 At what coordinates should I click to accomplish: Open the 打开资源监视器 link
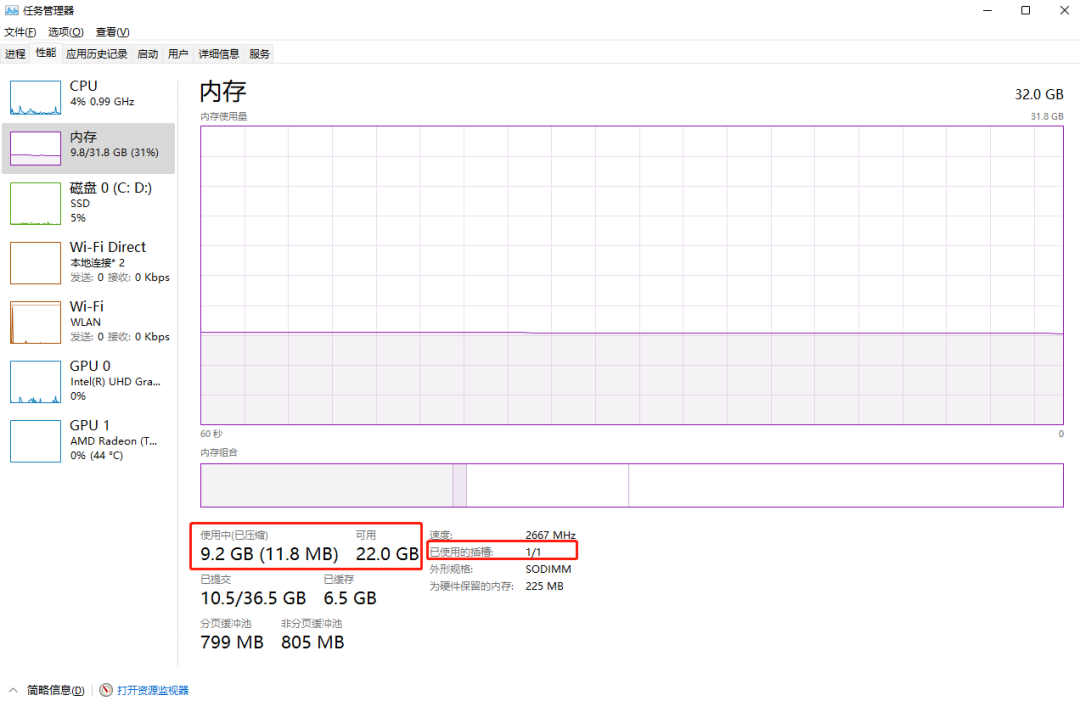153,690
